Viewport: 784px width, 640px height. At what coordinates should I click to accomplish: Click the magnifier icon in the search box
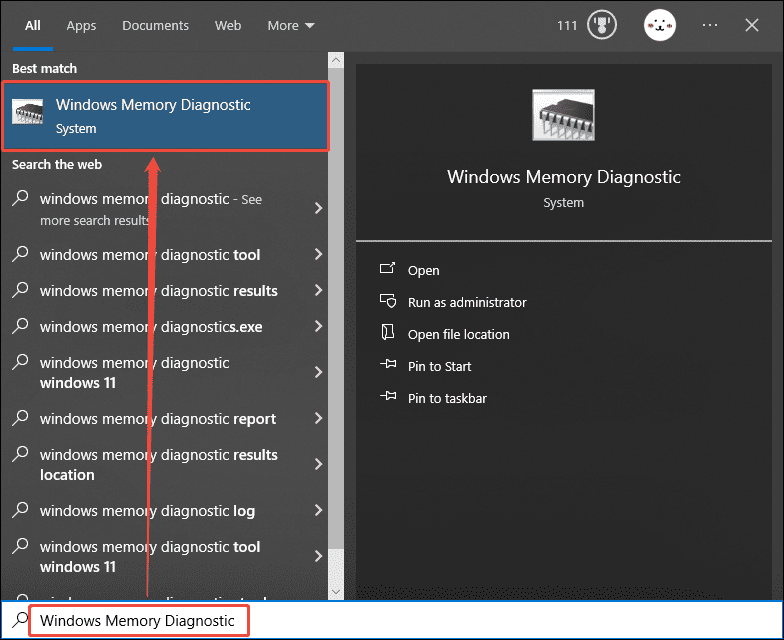pyautogui.click(x=20, y=620)
